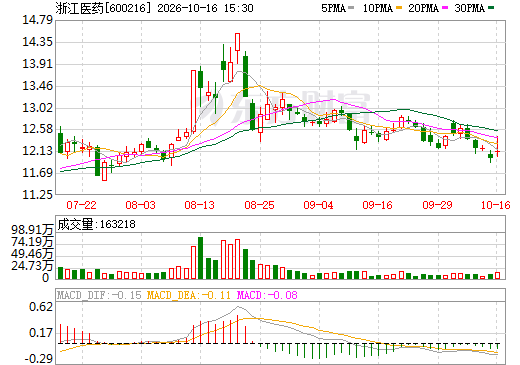Click the 5PMA legend label
Viewport: 520px width, 365px height.
coord(333,8)
